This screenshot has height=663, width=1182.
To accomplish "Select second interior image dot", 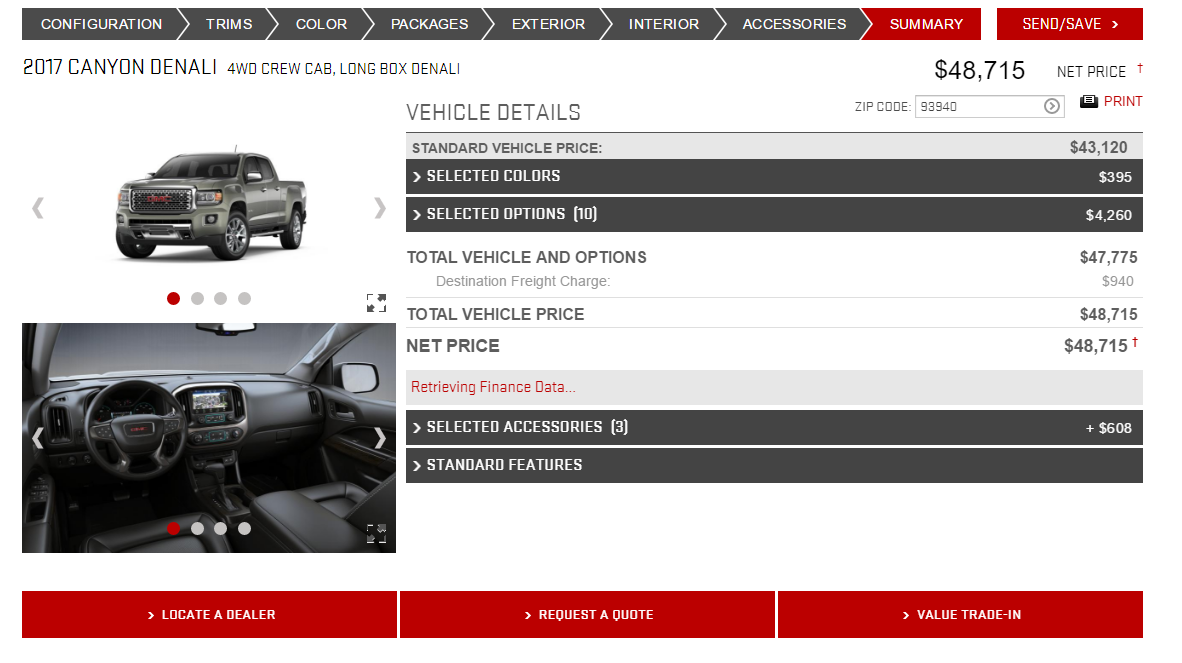I will (198, 528).
